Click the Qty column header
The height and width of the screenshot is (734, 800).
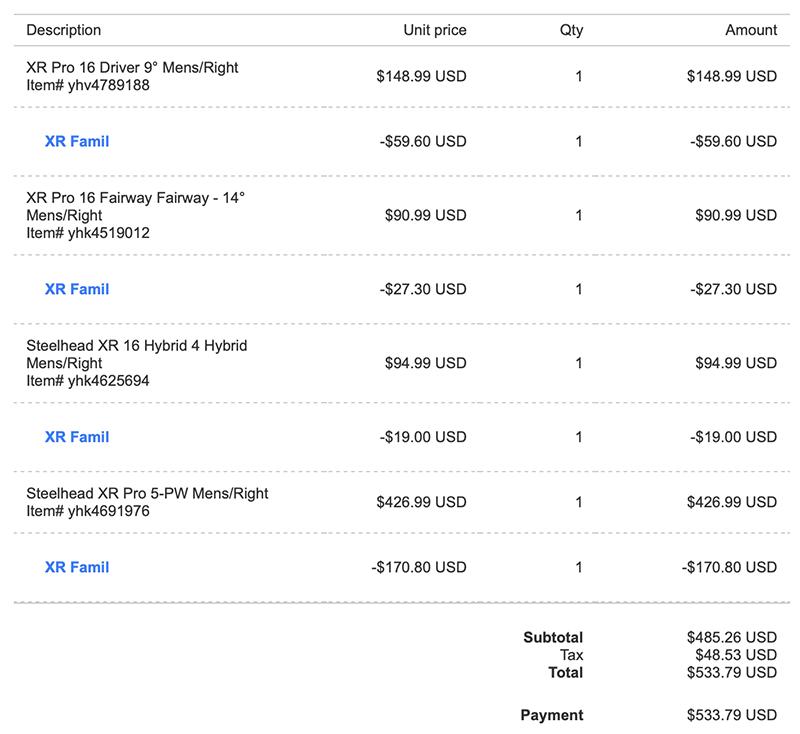click(x=571, y=30)
